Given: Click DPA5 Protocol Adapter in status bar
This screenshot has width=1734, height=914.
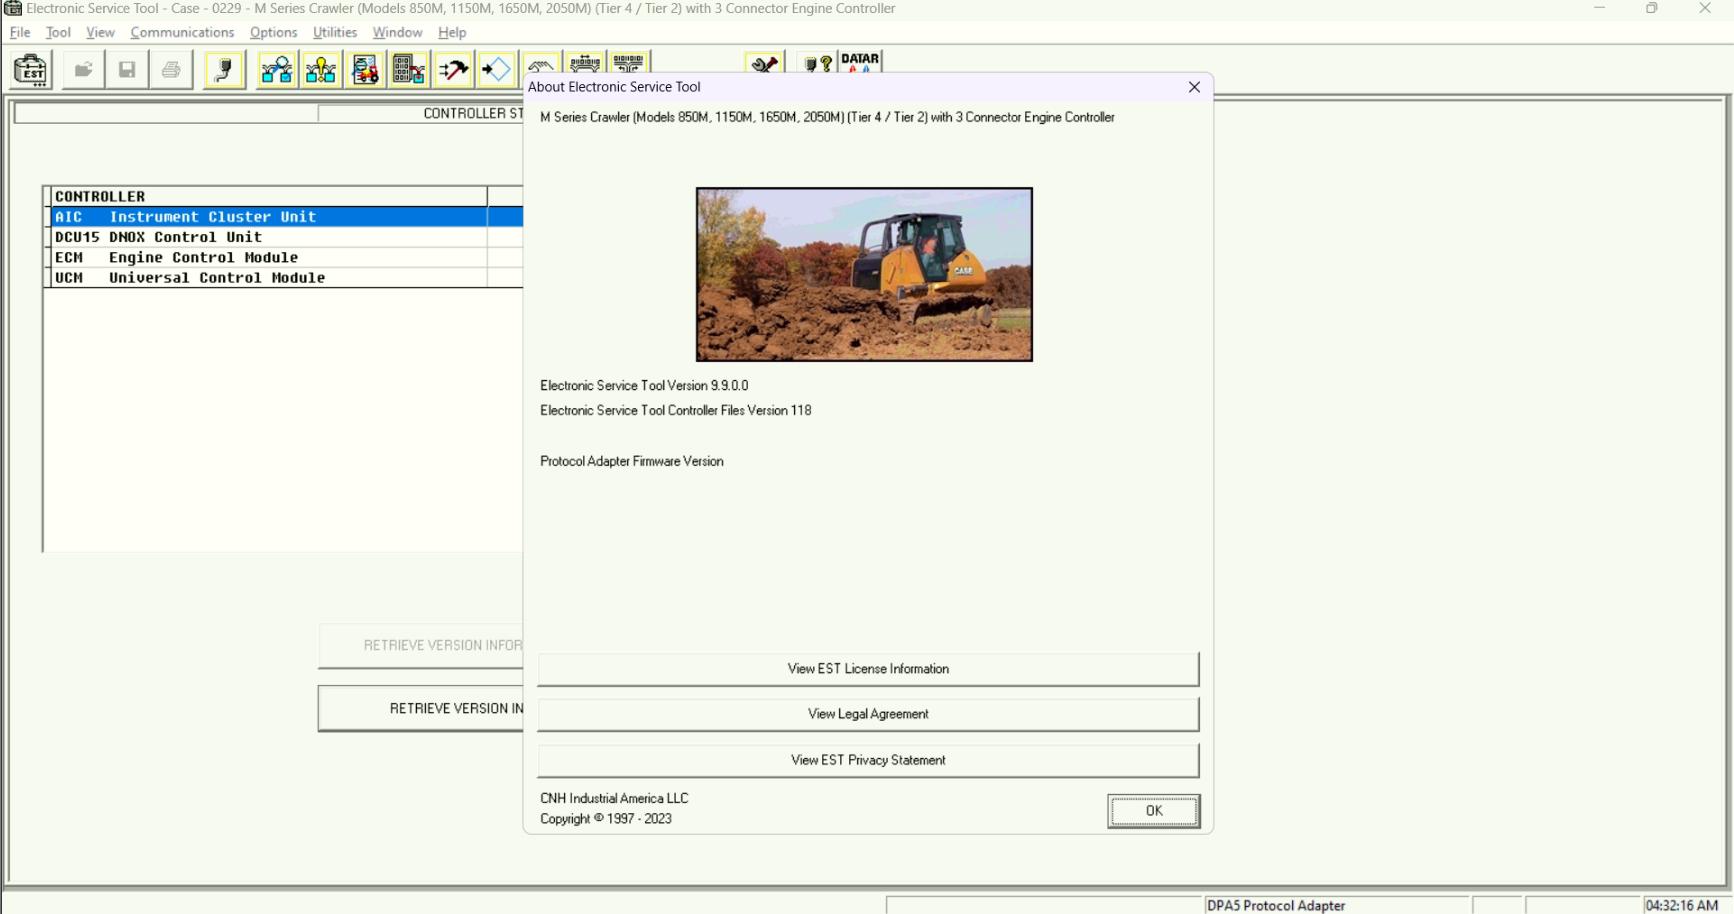Looking at the screenshot, I should pos(1276,905).
